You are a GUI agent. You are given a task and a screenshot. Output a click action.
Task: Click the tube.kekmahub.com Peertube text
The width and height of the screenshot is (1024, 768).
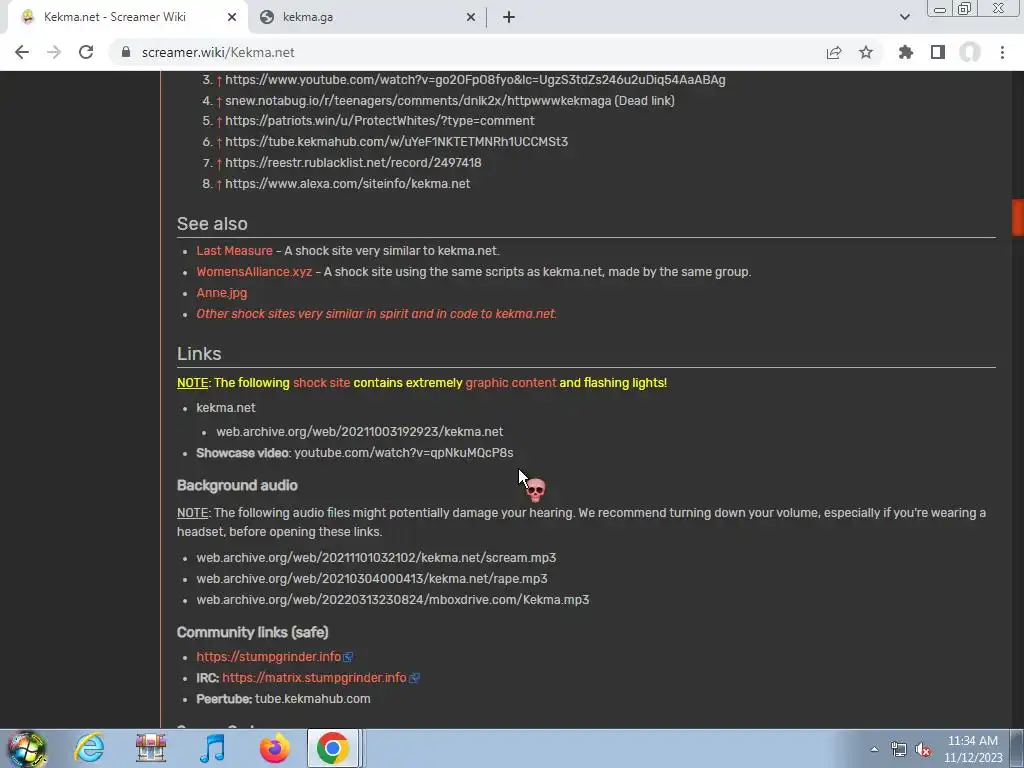[313, 699]
